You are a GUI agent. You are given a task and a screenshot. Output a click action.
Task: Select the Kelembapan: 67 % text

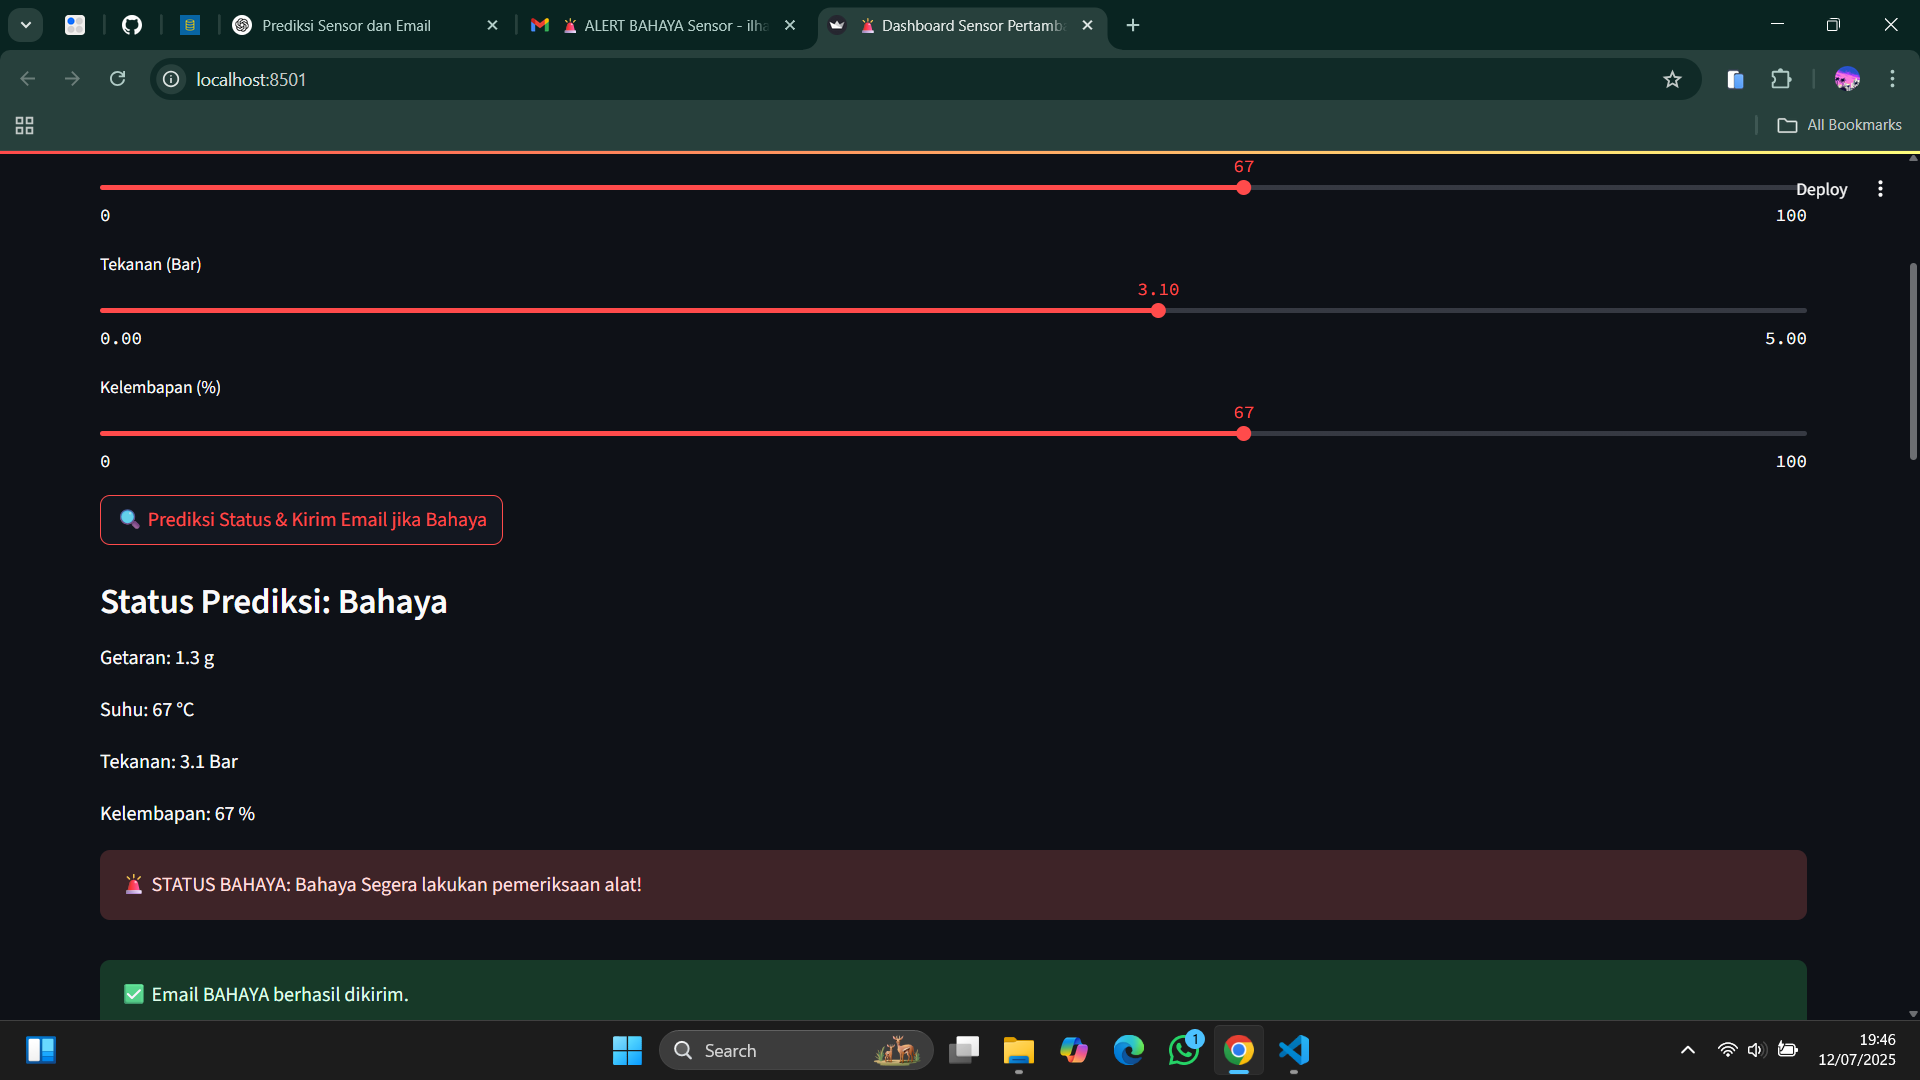tap(177, 814)
